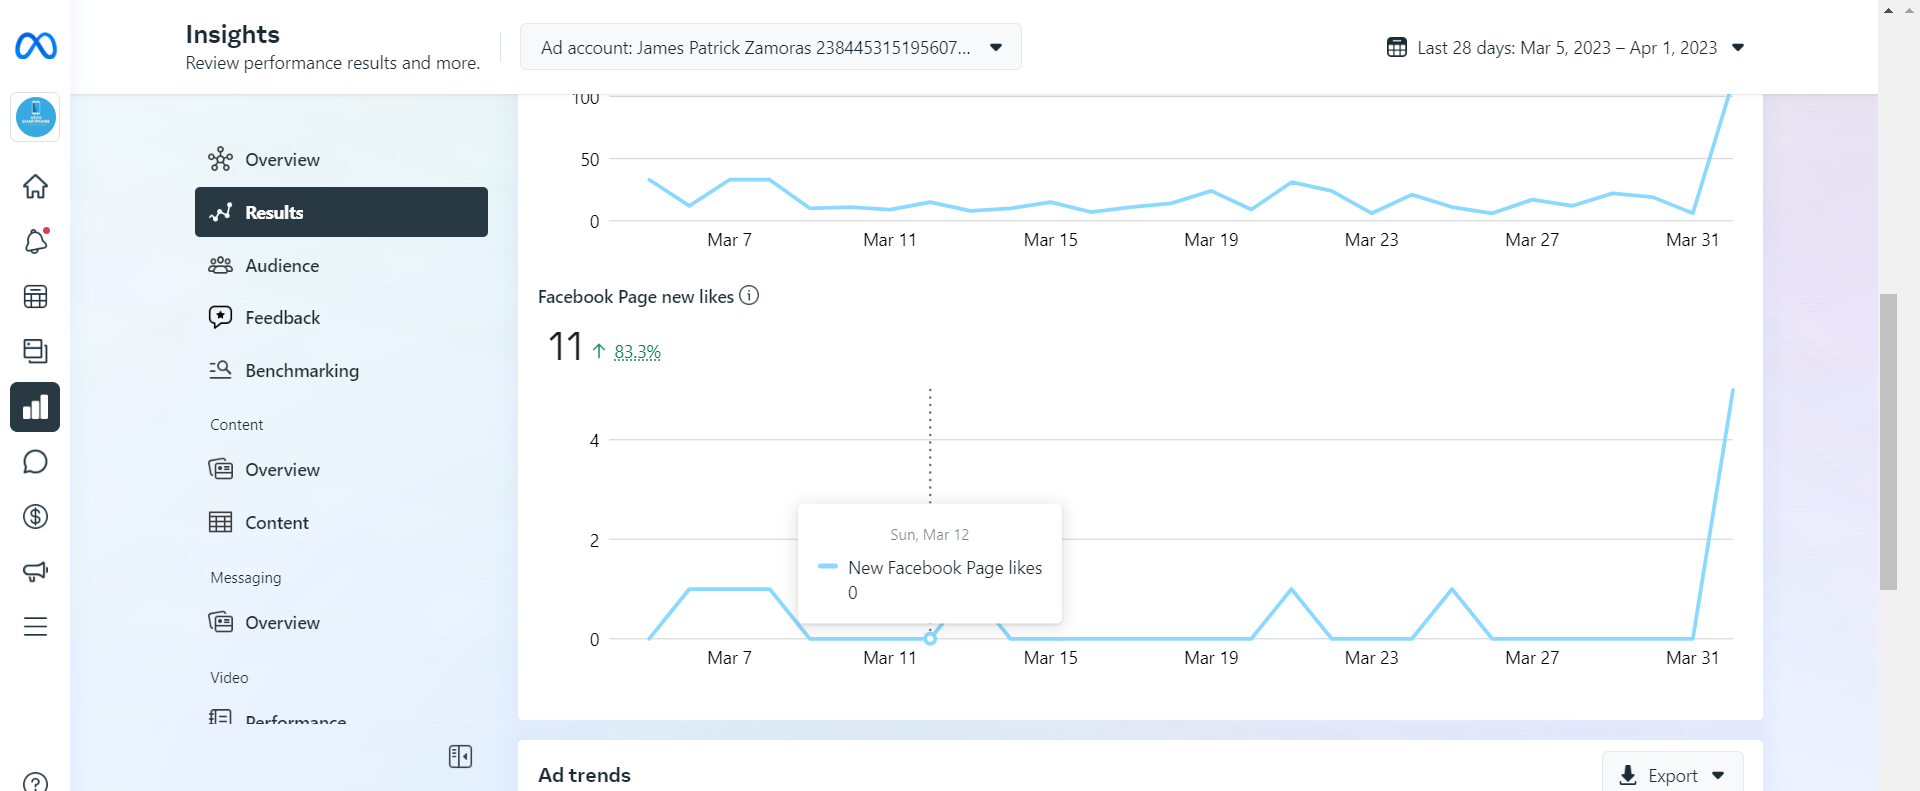Screen dimensions: 1920x791
Task: Select Audience in the Insights menu
Action: [x=282, y=266]
